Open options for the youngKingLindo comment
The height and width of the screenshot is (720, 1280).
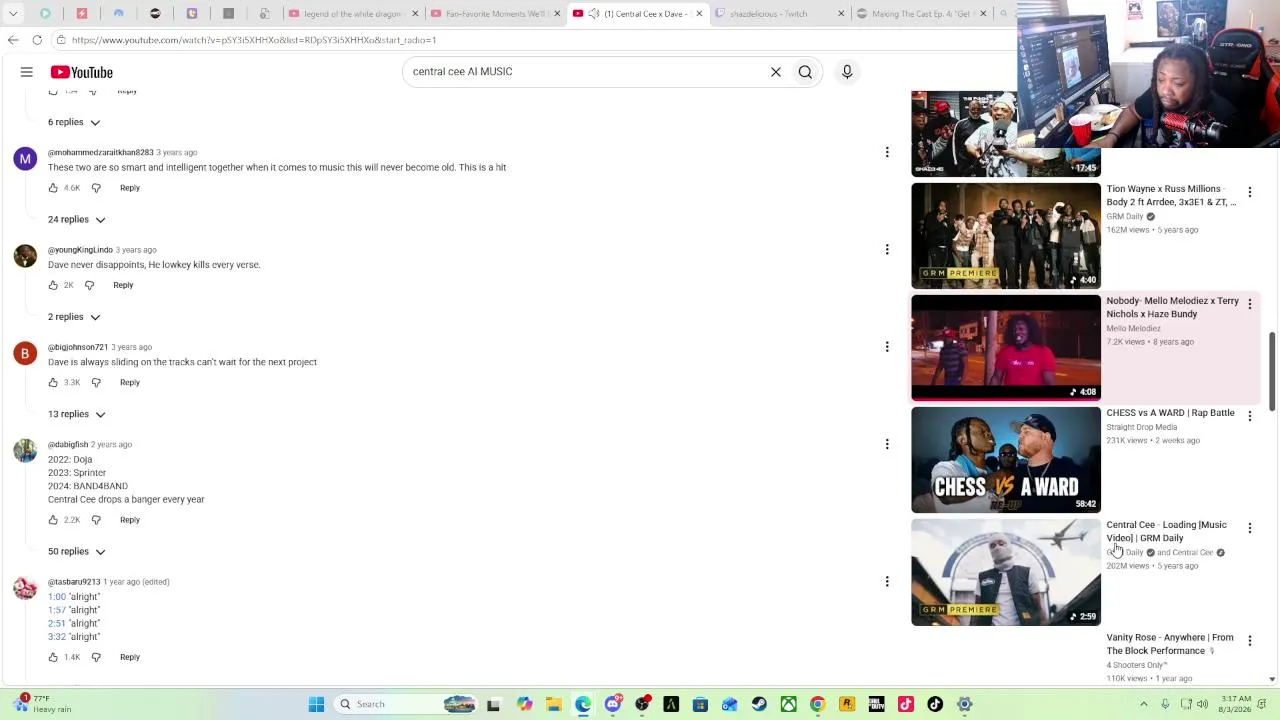887,250
